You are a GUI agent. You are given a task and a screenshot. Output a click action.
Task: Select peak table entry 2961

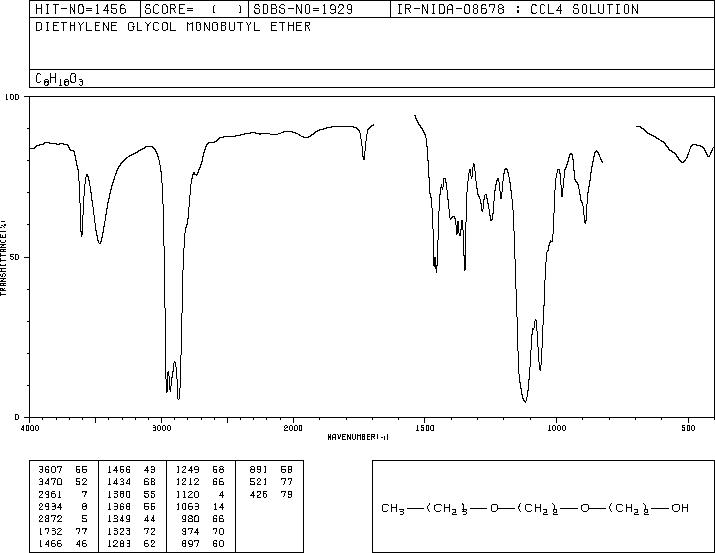point(50,495)
